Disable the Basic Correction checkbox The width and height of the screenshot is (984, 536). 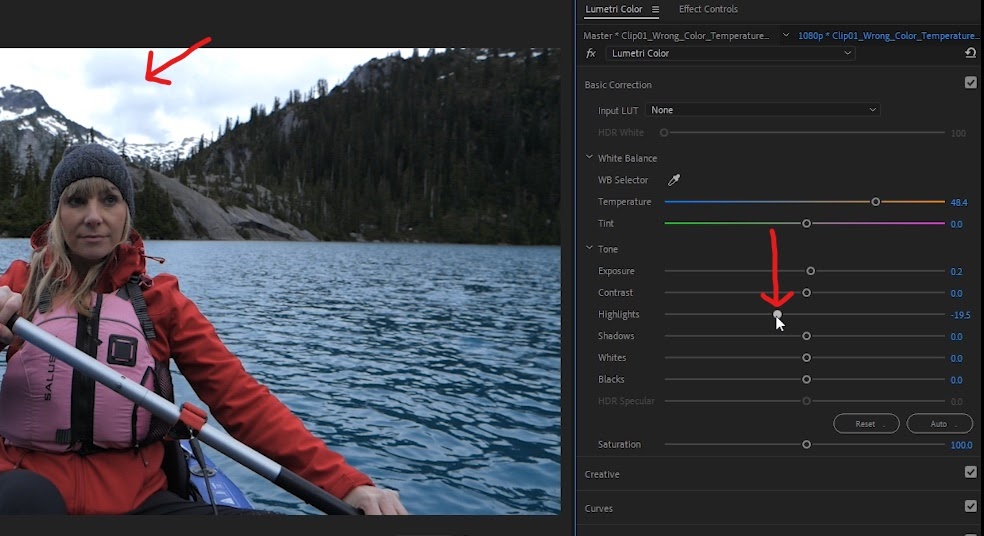pyautogui.click(x=970, y=83)
